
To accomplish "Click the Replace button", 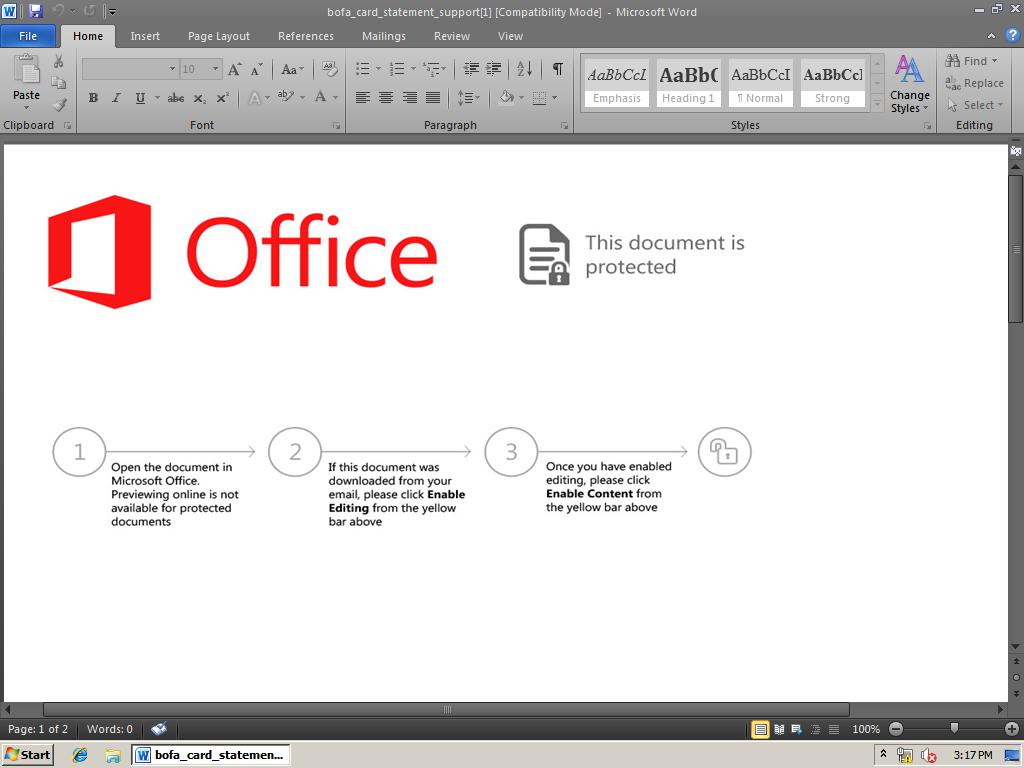I will [974, 83].
